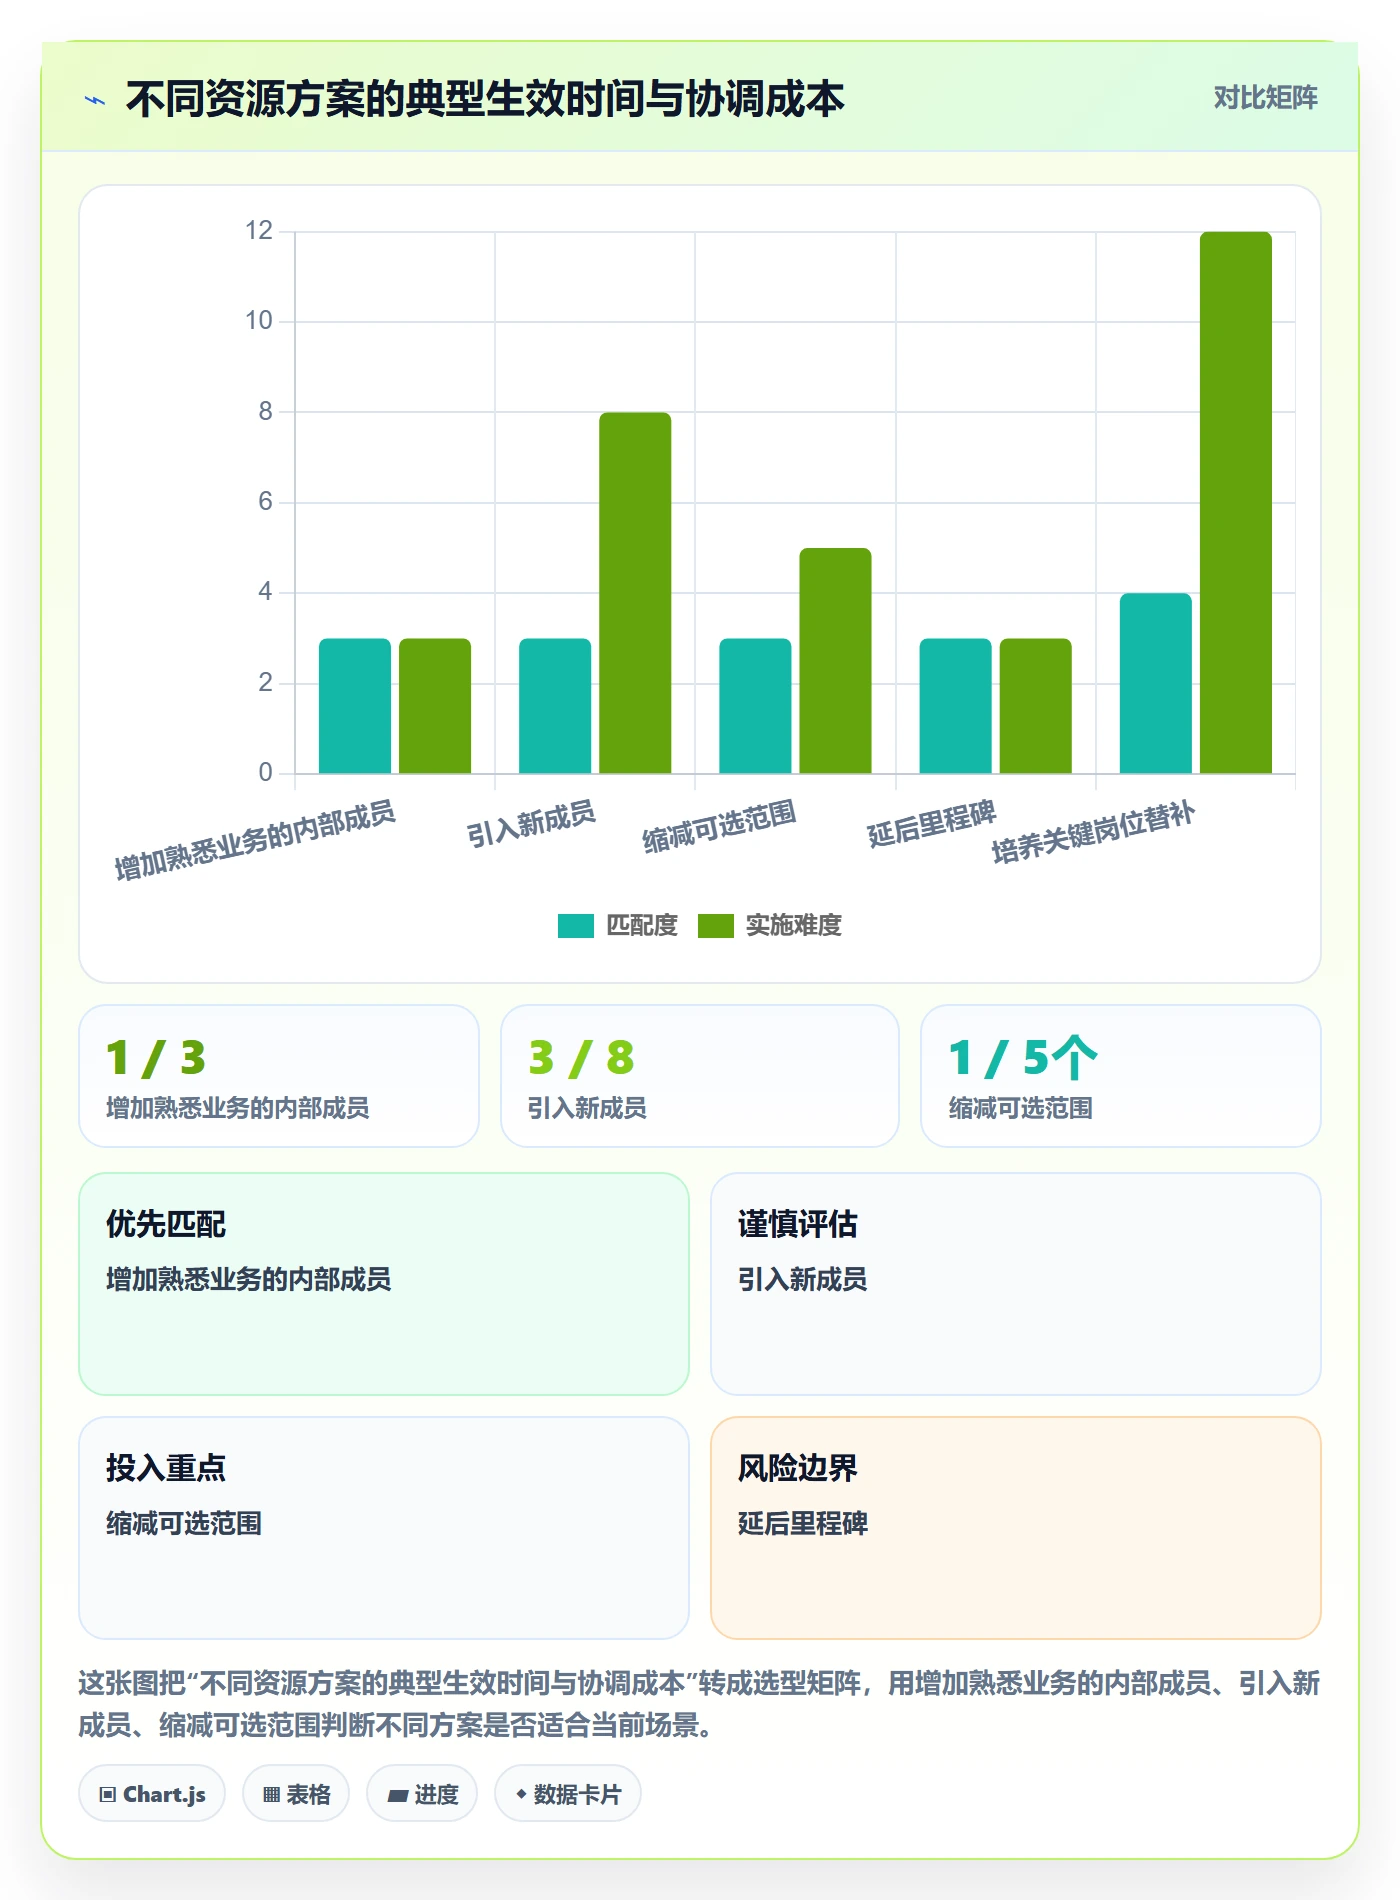Click the summary paragraph starting 这张图把
The image size is (1400, 1900).
(x=699, y=1704)
